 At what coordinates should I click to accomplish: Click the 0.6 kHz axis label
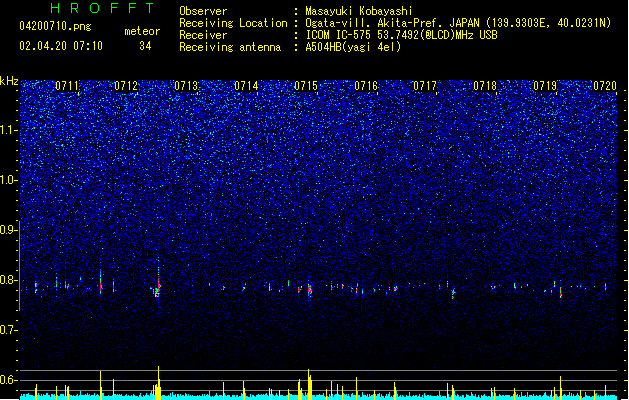(9, 380)
